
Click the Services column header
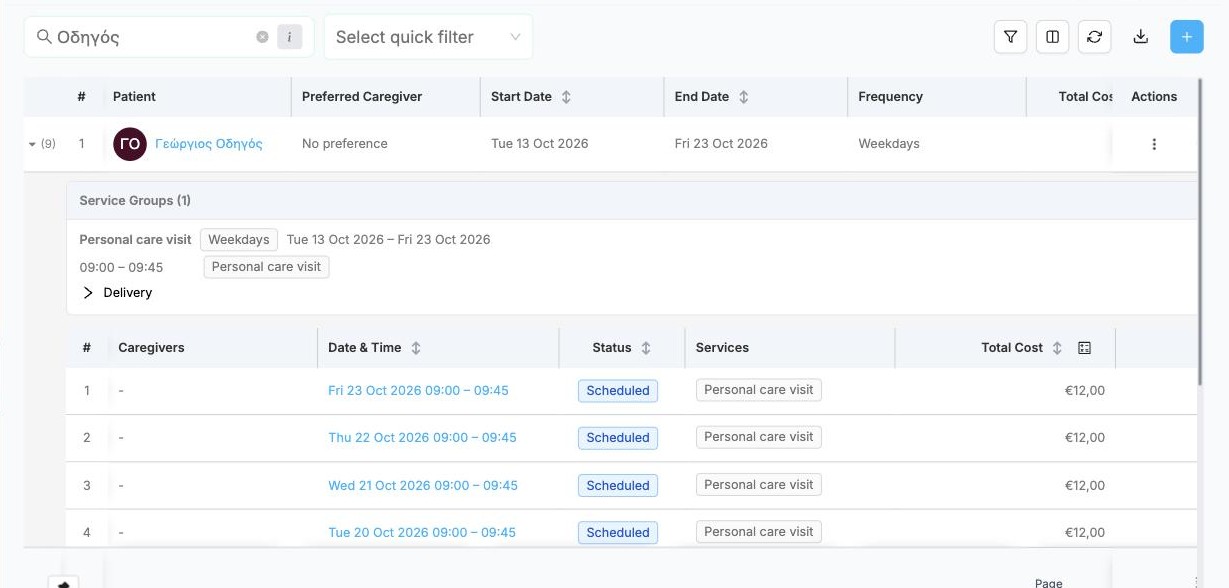722,348
